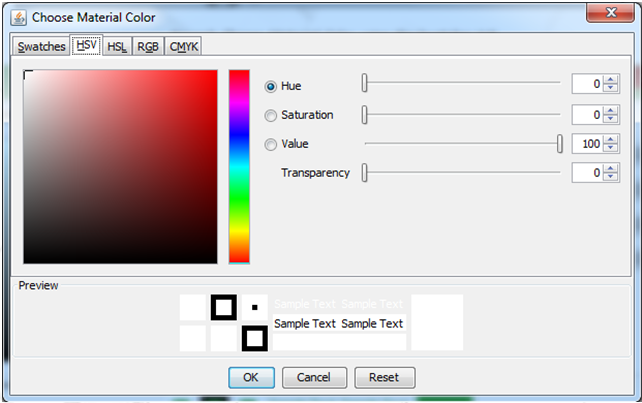Click the vertical rainbow hue strip
Image resolution: width=642 pixels, height=403 pixels.
point(239,166)
